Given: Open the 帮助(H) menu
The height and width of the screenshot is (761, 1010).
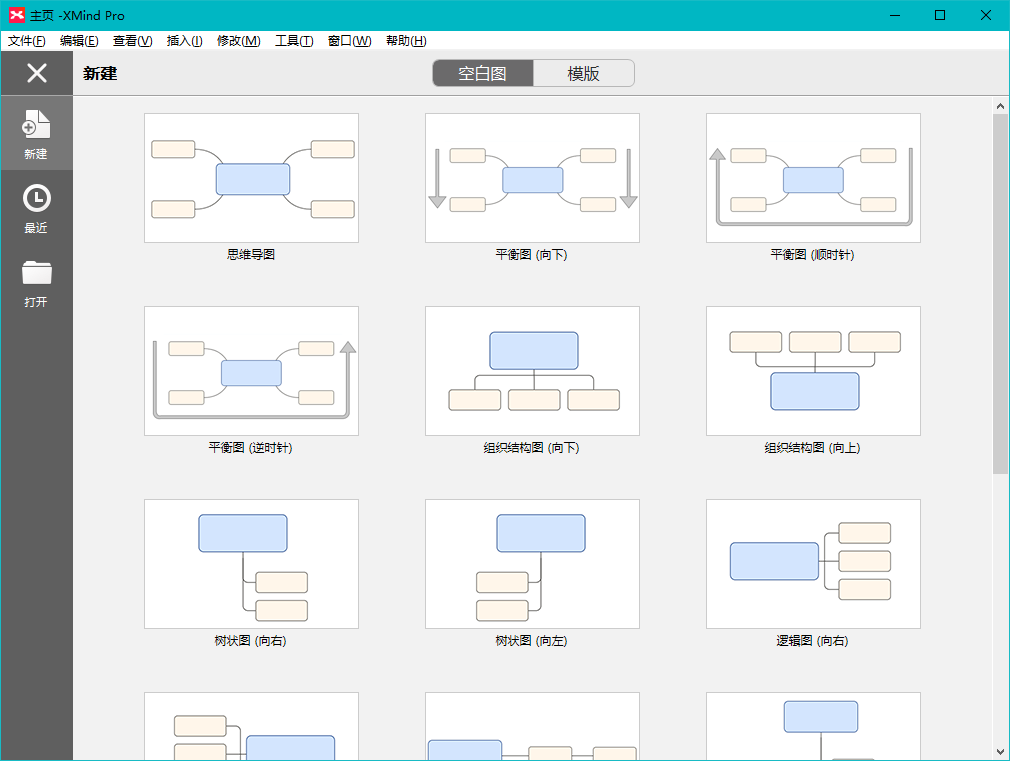Looking at the screenshot, I should 406,41.
